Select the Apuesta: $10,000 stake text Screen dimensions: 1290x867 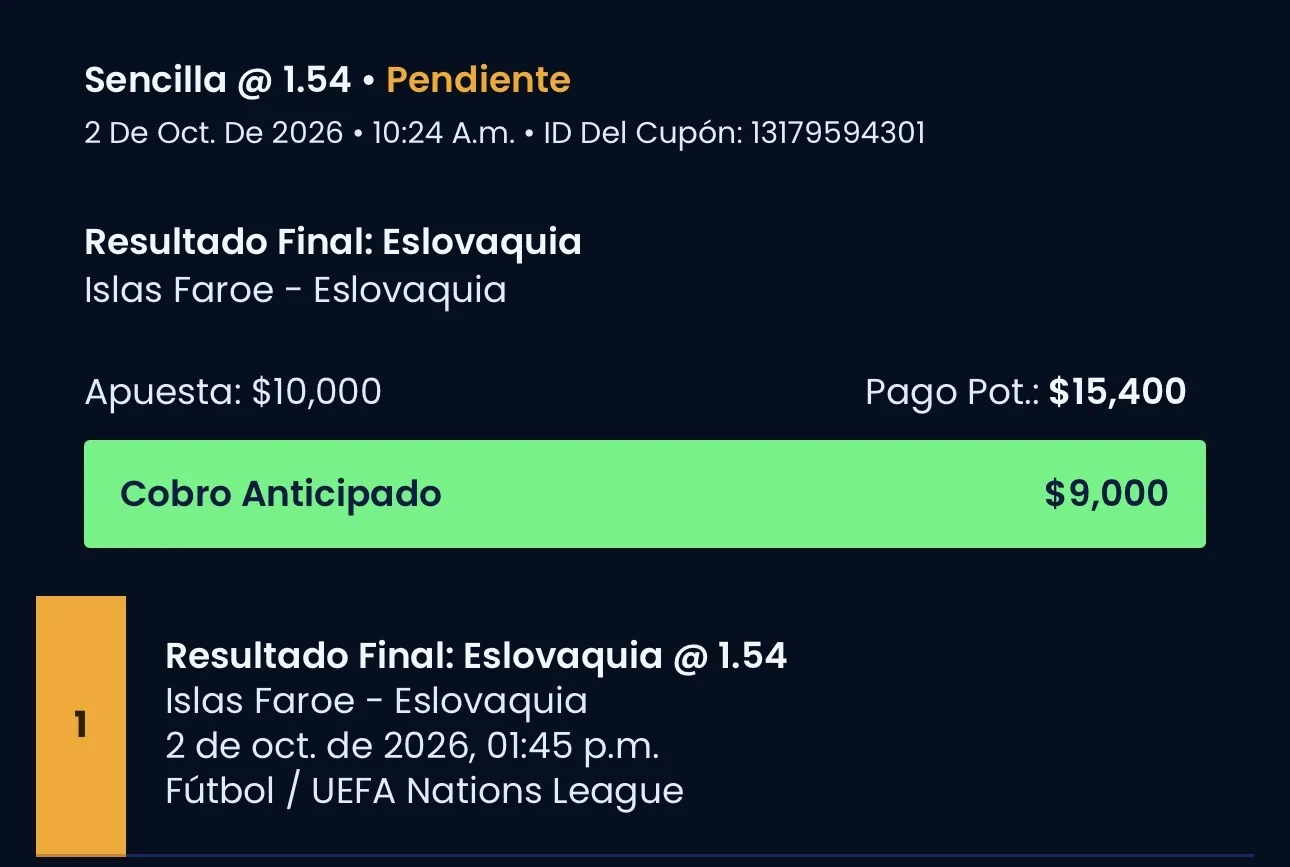point(233,392)
